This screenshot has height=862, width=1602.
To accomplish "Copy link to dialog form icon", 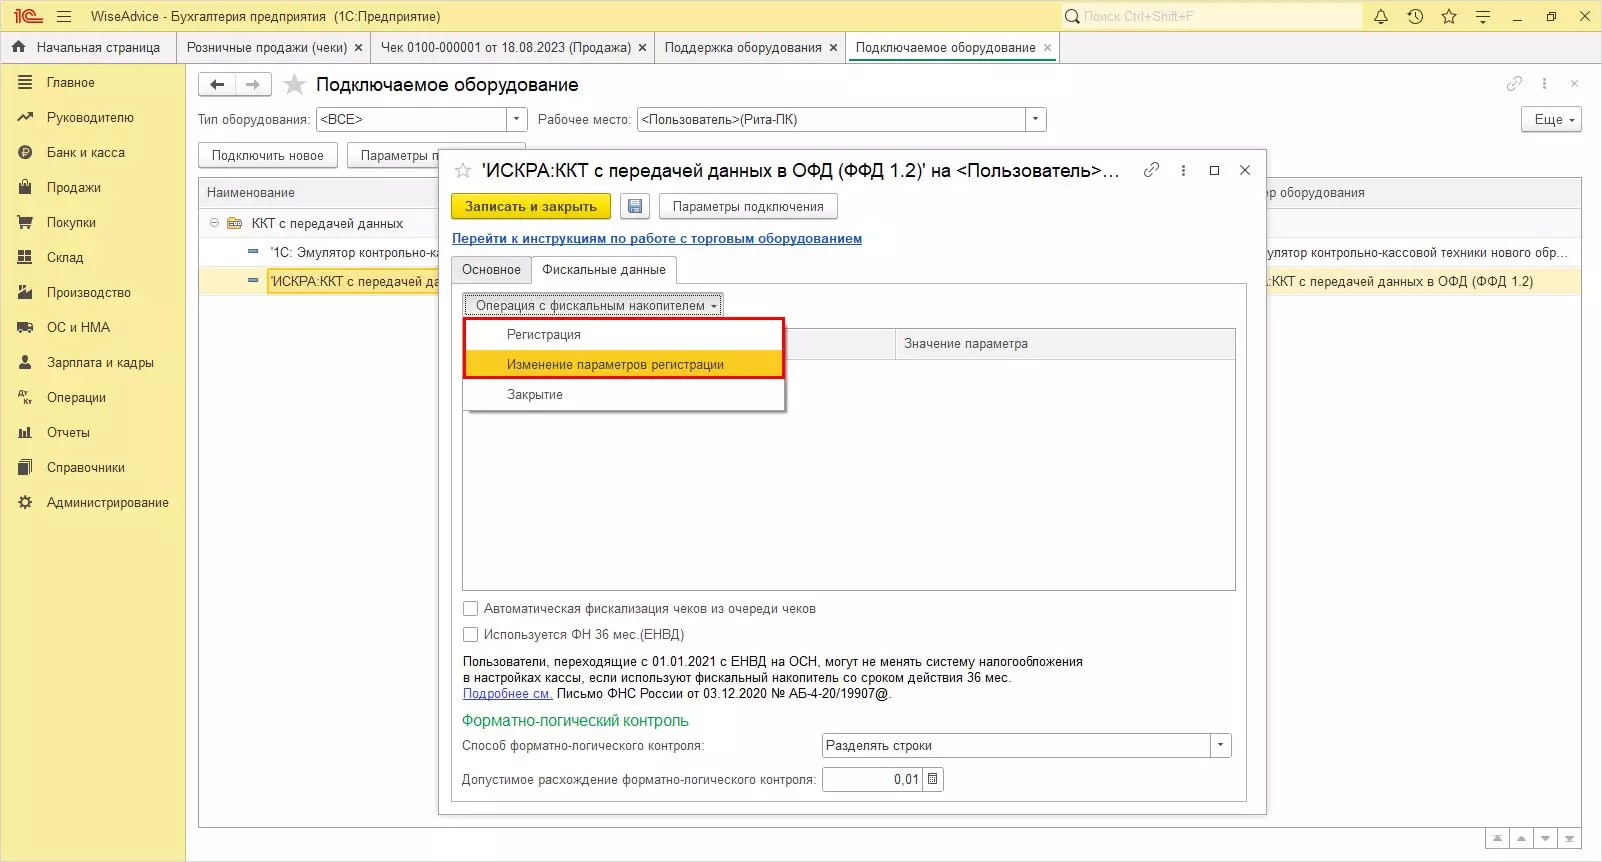I will 1151,170.
